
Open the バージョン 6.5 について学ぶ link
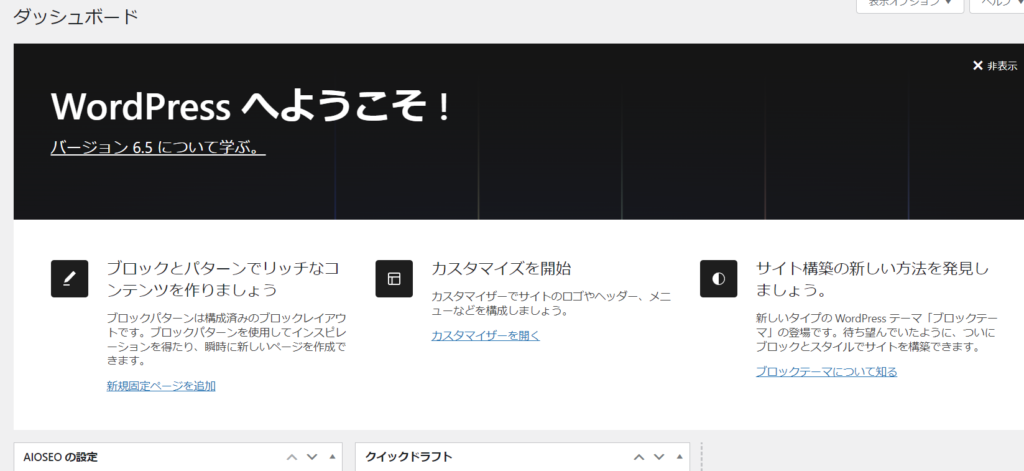coord(158,147)
